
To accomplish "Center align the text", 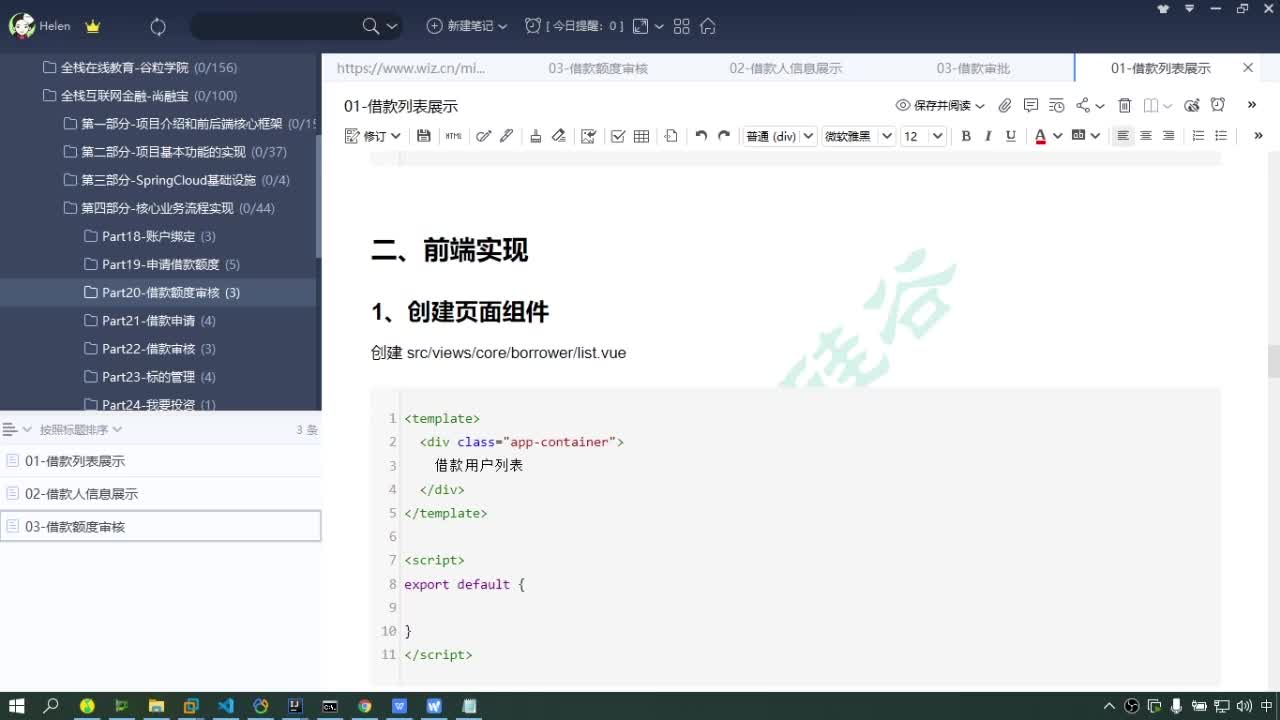I will 1146,136.
